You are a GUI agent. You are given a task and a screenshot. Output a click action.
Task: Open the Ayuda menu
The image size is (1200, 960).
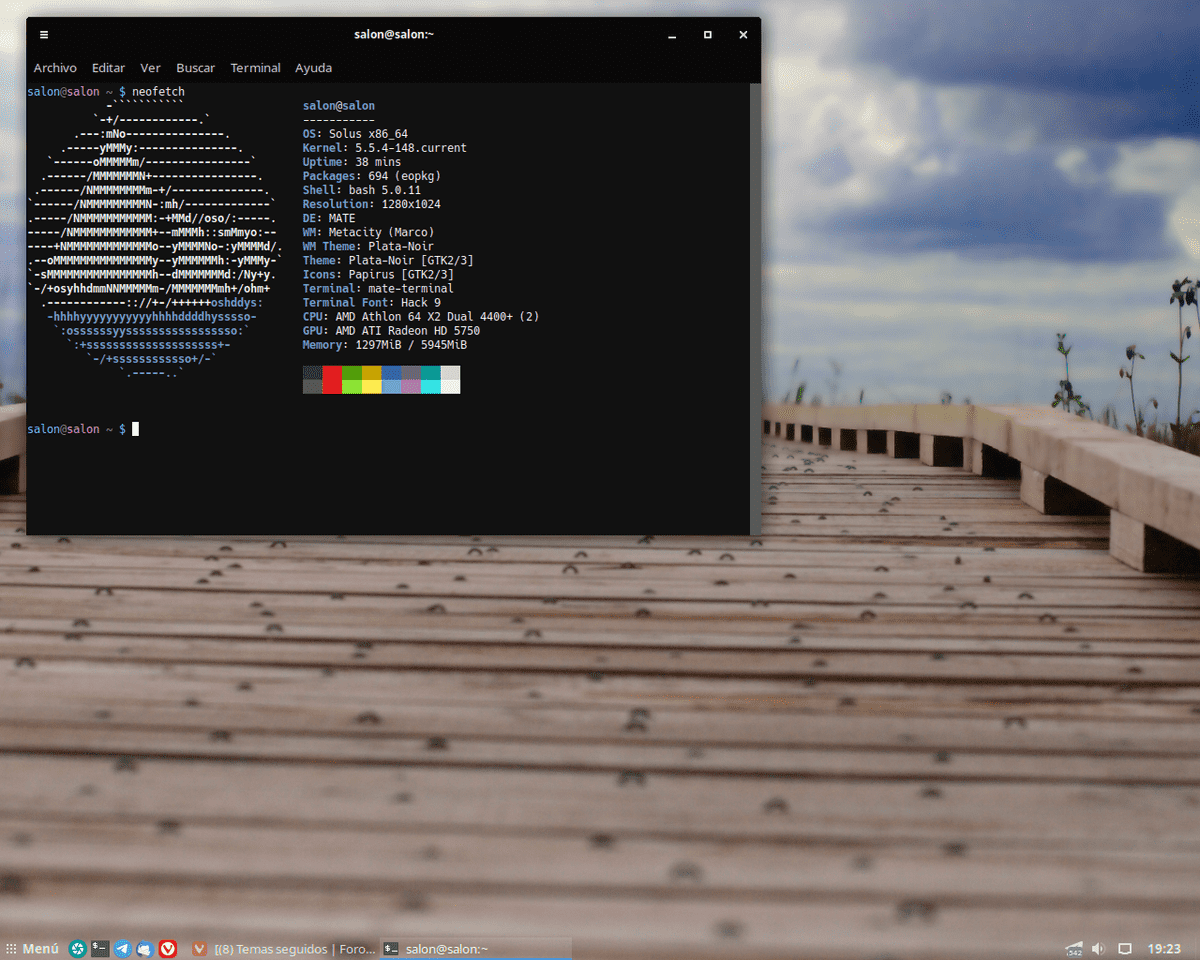[313, 68]
